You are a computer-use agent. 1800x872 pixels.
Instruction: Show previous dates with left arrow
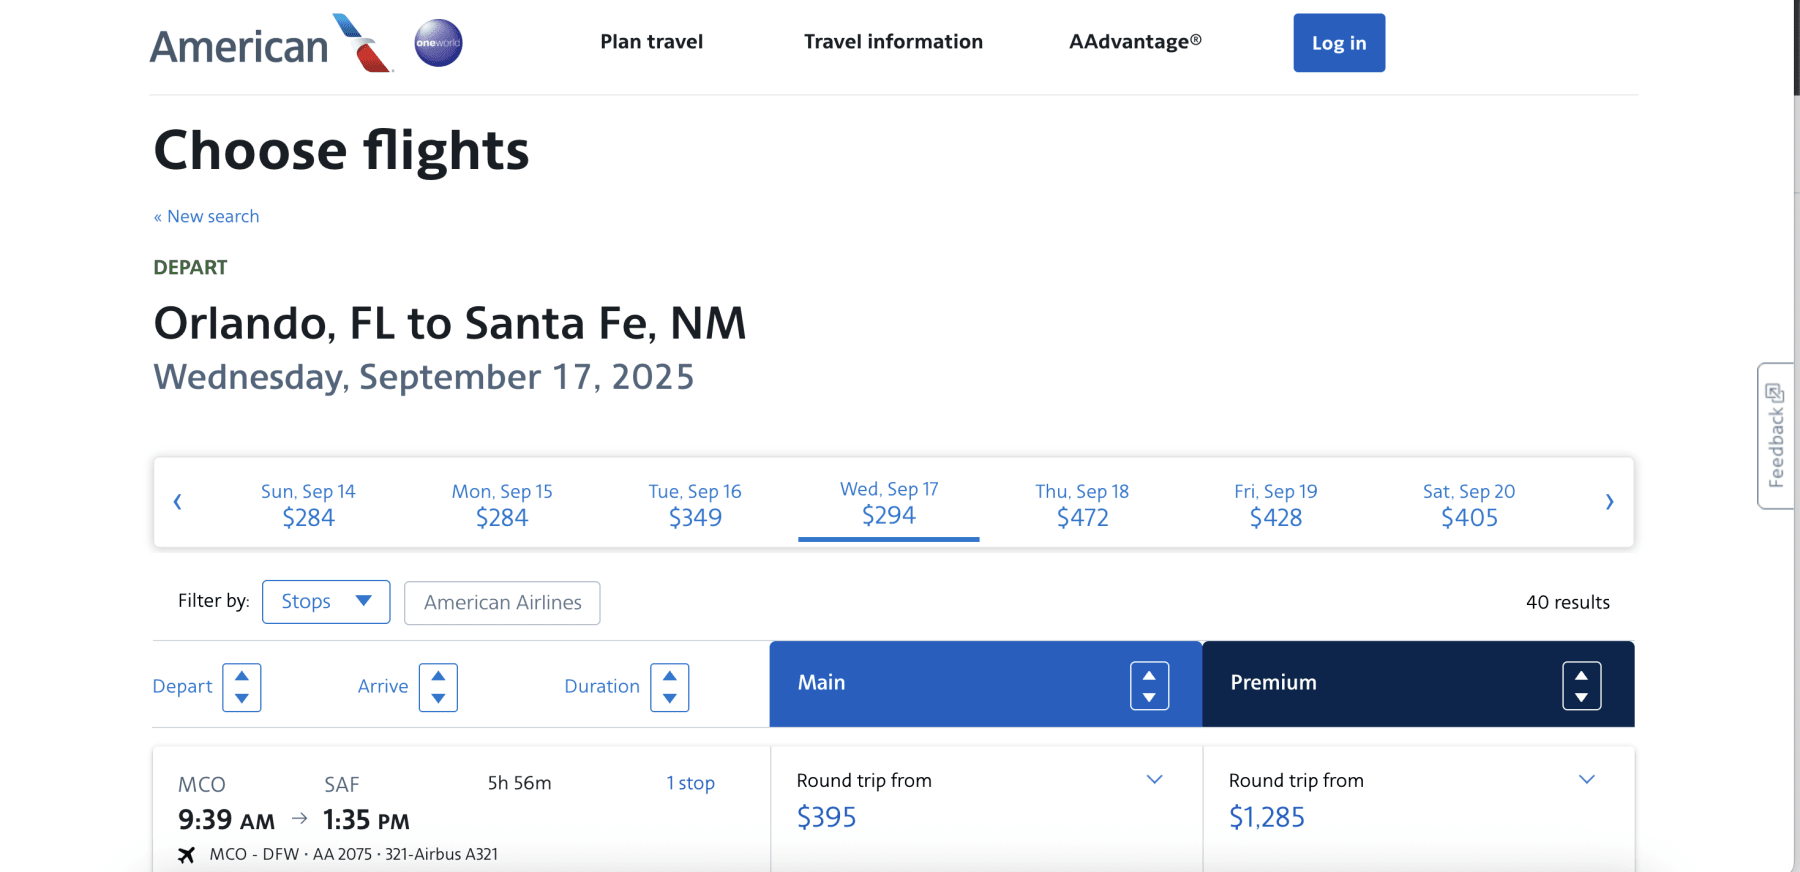coord(178,502)
